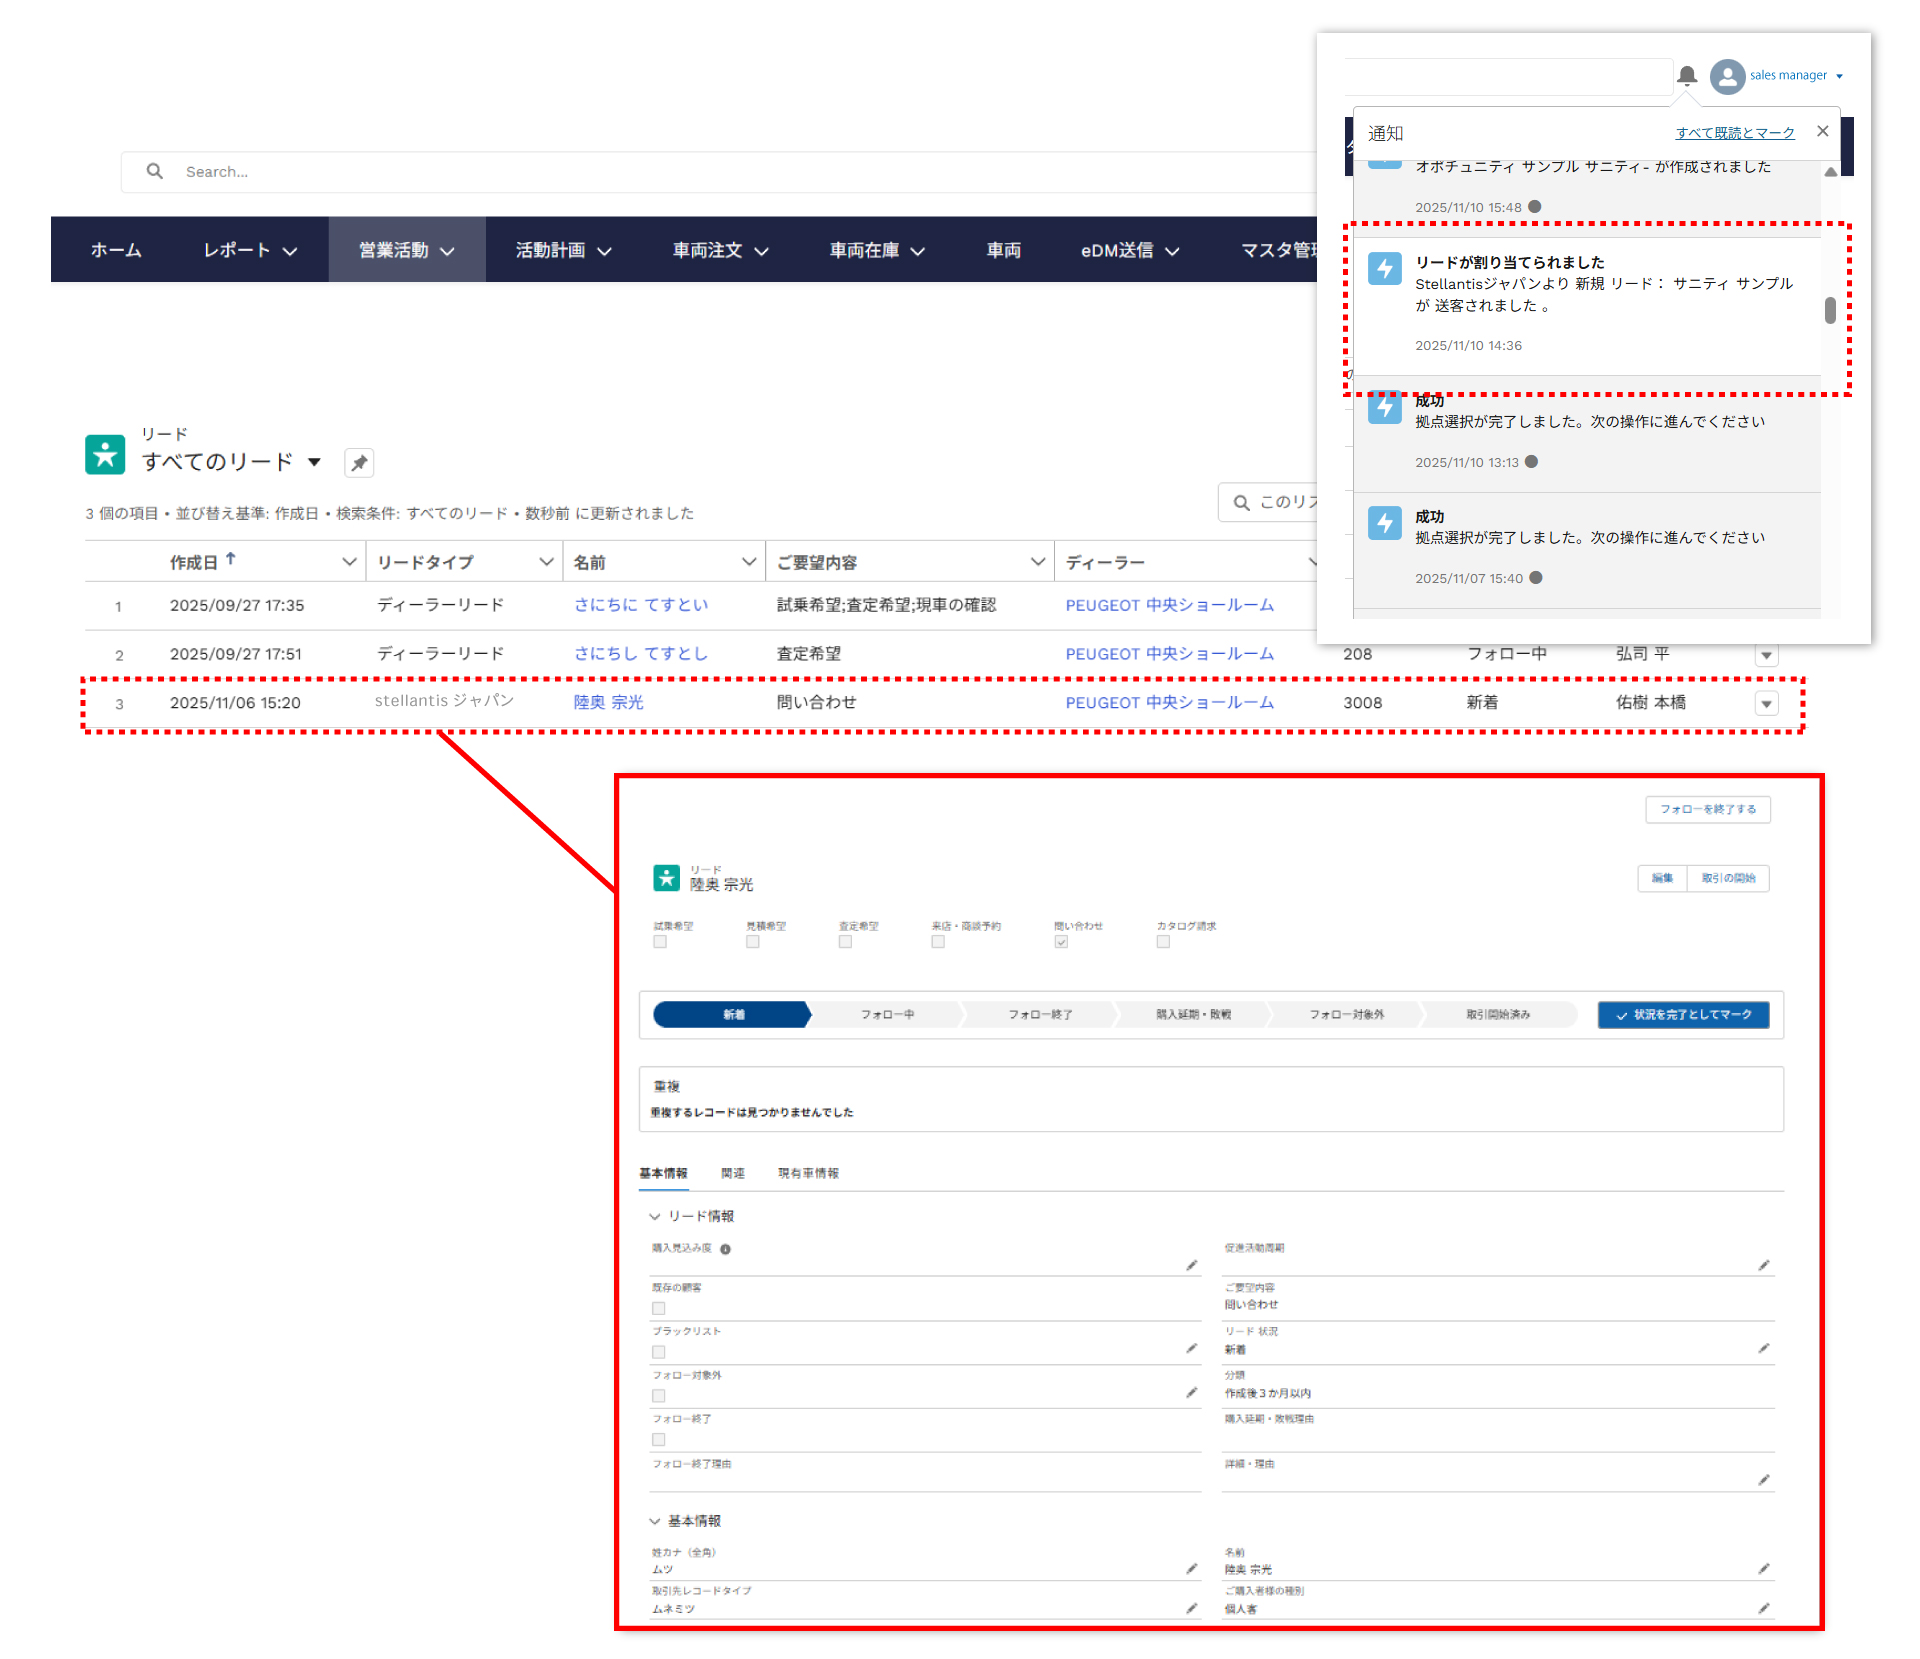
Task: Toggle the カタログ請求 checkbox
Action: (1163, 942)
